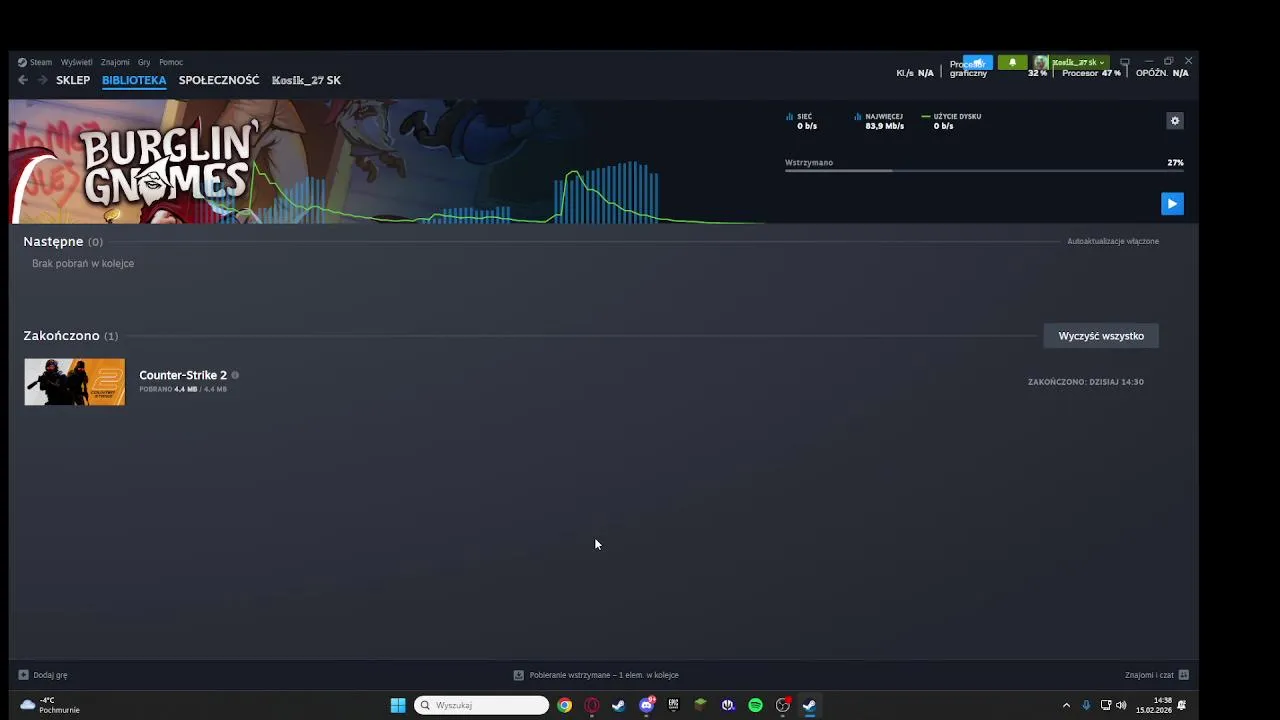The width and height of the screenshot is (1280, 720).
Task: Click the Zakończono section header
Action: tap(71, 336)
